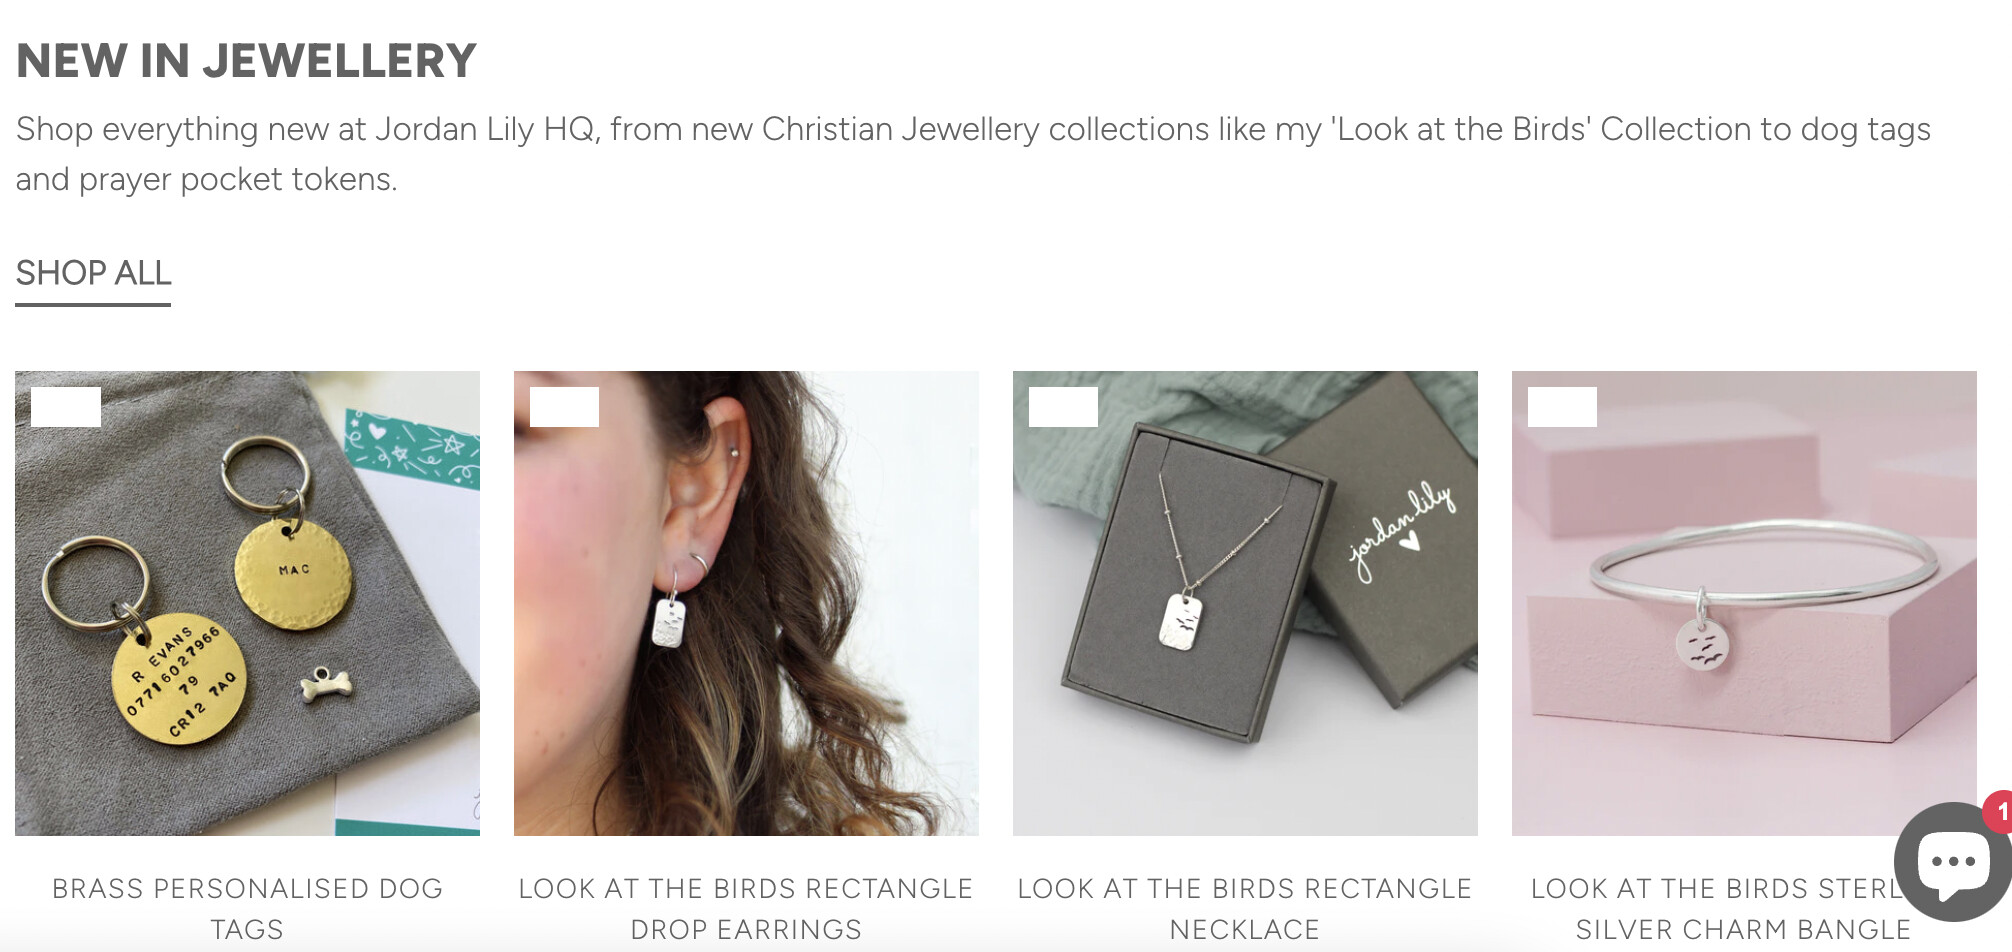
Task: Select the brass dog tags product photo
Action: point(247,603)
